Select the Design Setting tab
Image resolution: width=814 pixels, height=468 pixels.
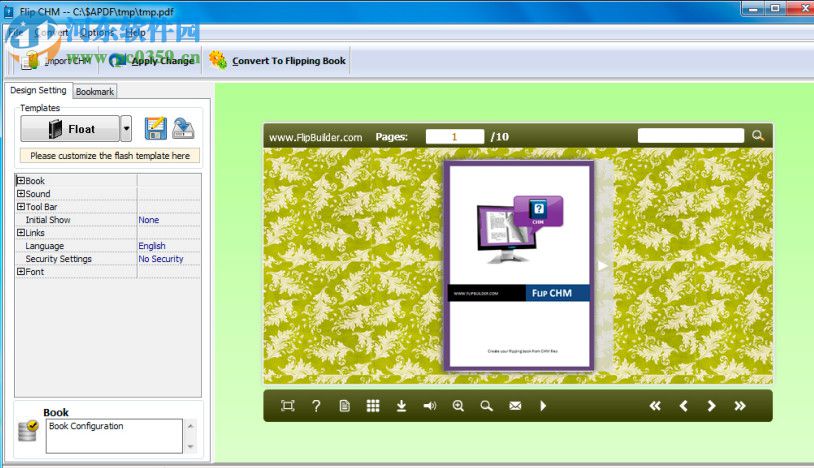pyautogui.click(x=38, y=90)
